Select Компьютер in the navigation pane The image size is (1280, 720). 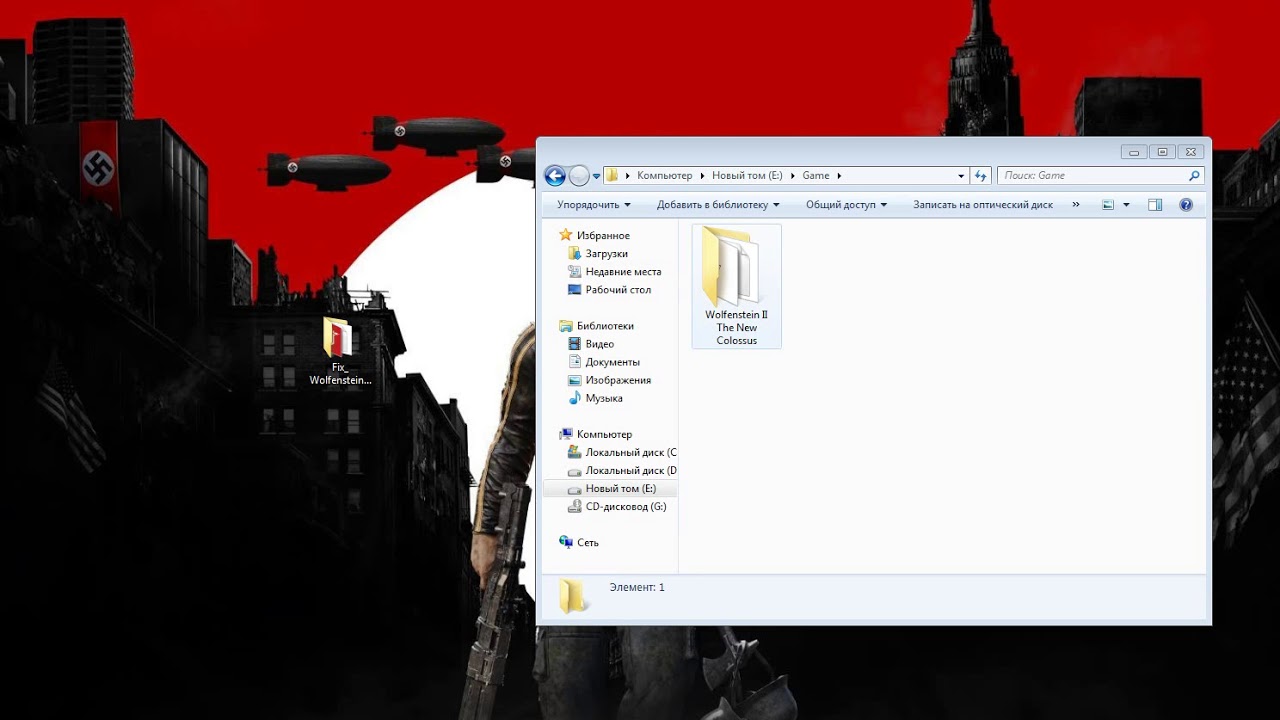click(604, 435)
